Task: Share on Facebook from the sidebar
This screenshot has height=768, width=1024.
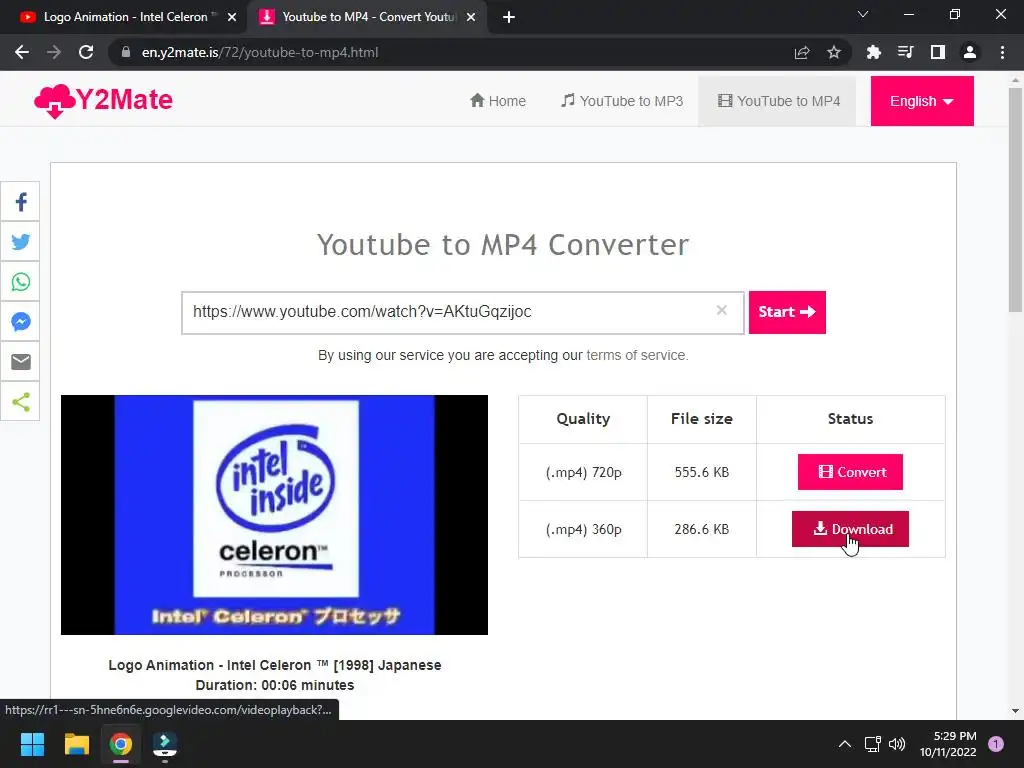Action: [20, 202]
